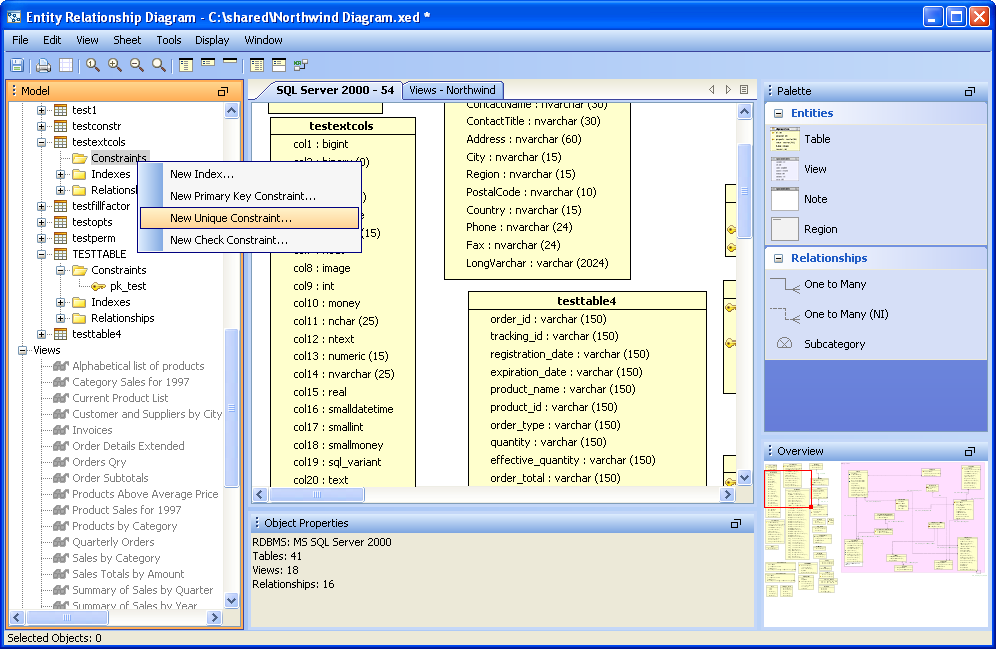The image size is (996, 649).
Task: Expand Indexes folder under testextcols
Action: point(61,174)
